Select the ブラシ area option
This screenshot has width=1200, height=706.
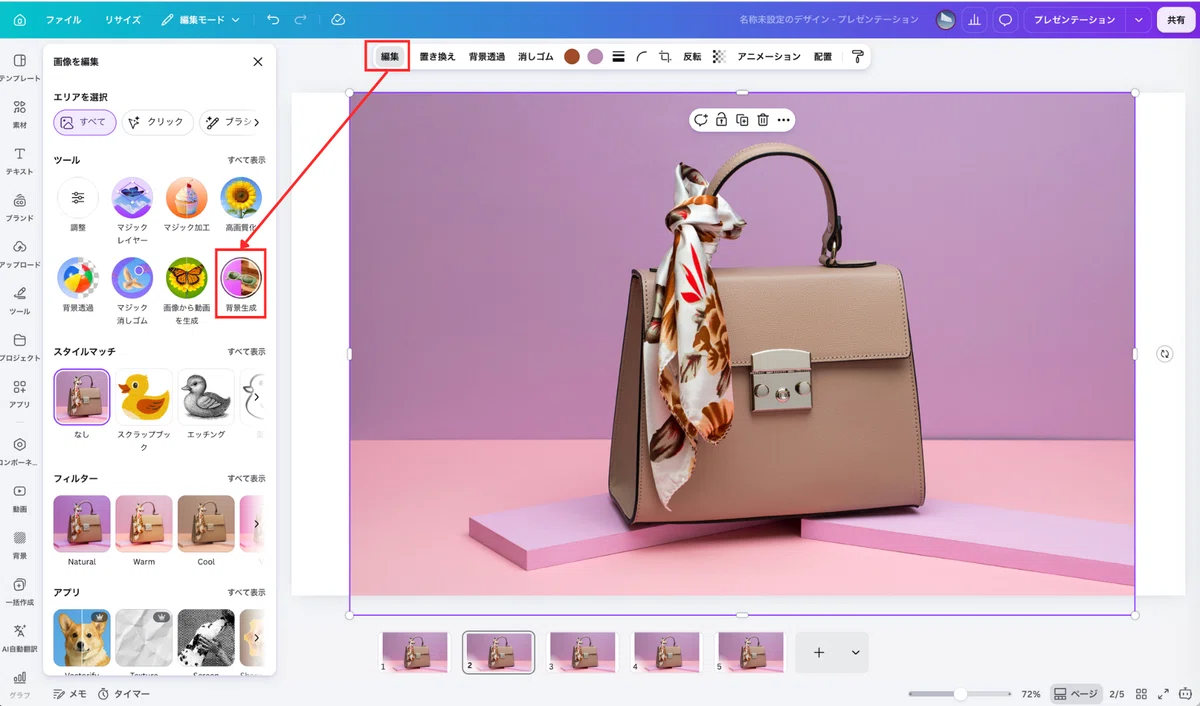(x=228, y=122)
